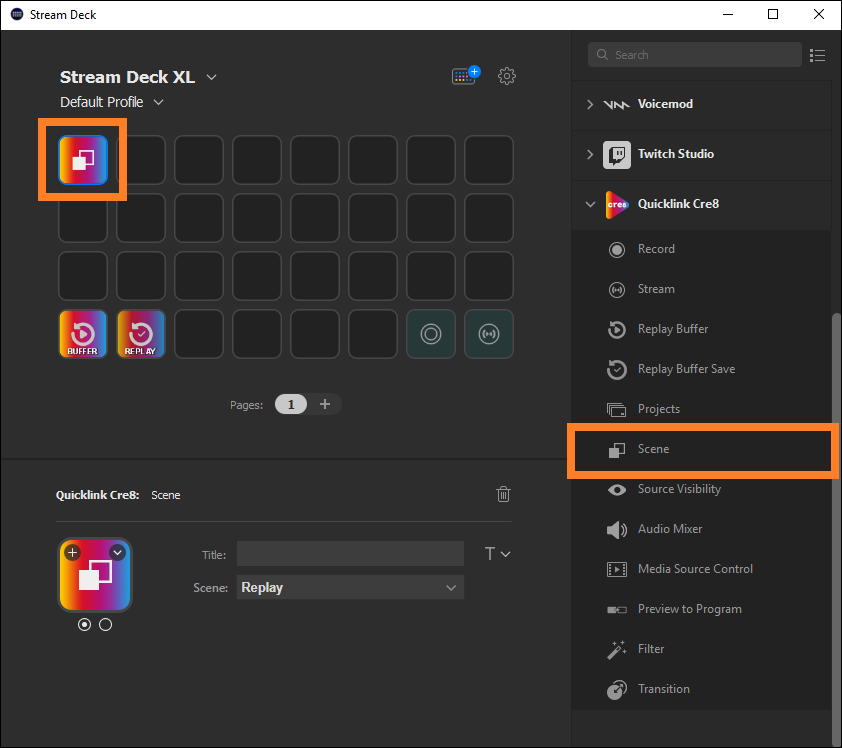Expand the Voicemod category
Screen dimensions: 842x748
tap(590, 104)
